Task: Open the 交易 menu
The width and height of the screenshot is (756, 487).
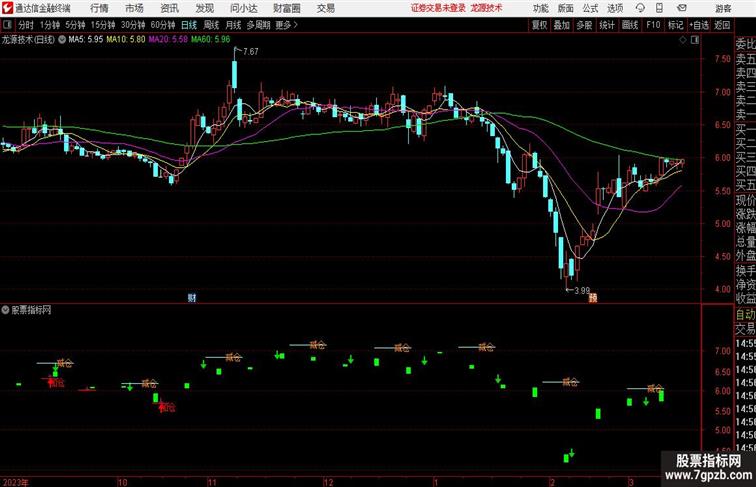Action: [326, 8]
